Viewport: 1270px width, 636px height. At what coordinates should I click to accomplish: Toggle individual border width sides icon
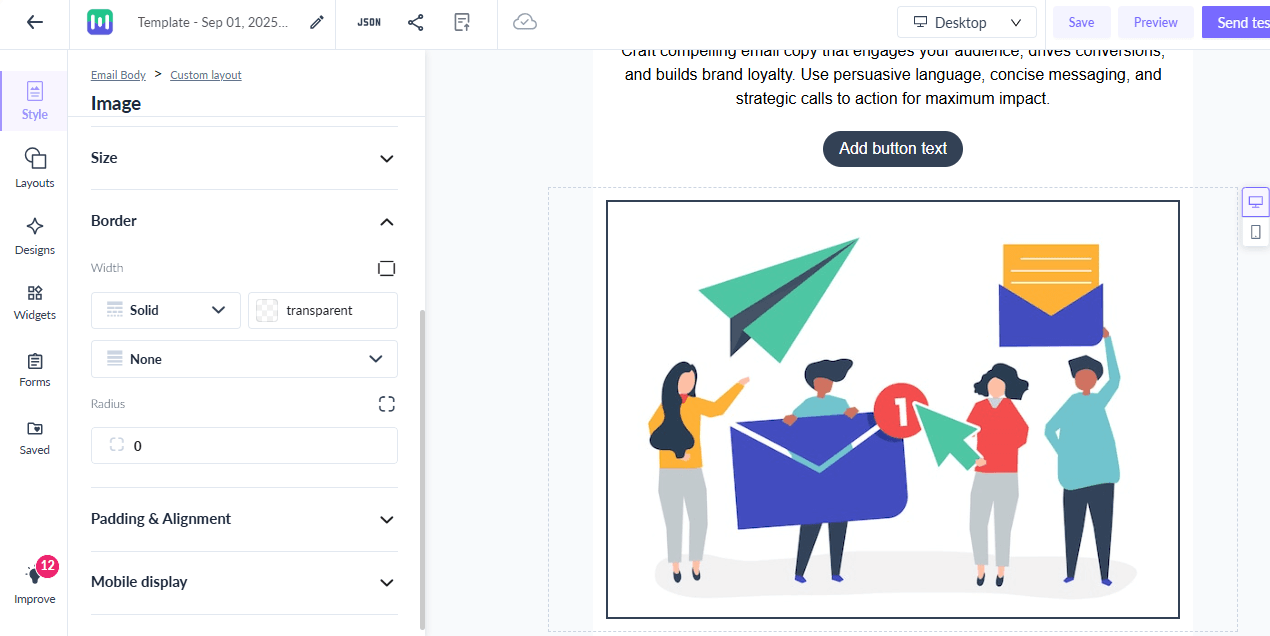(387, 268)
